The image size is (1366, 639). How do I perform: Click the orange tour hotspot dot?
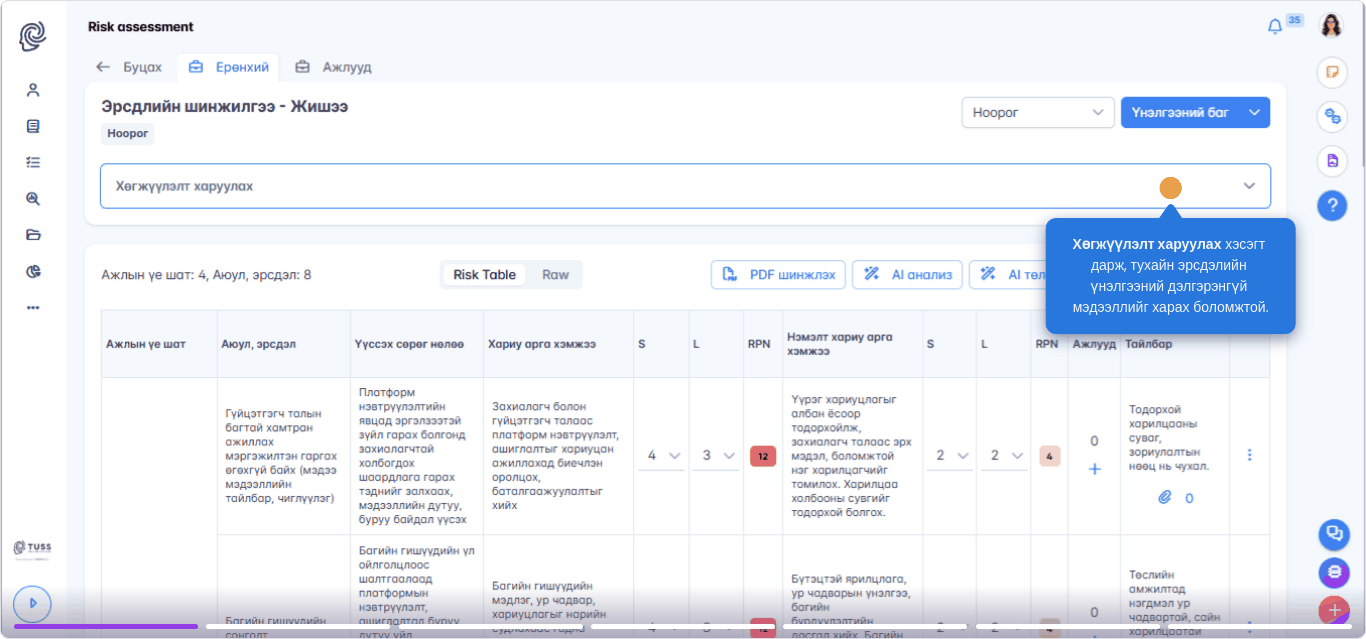[x=1170, y=188]
